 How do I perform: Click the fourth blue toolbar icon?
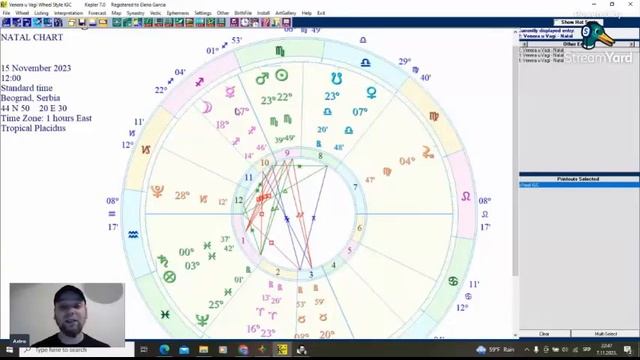38,22
